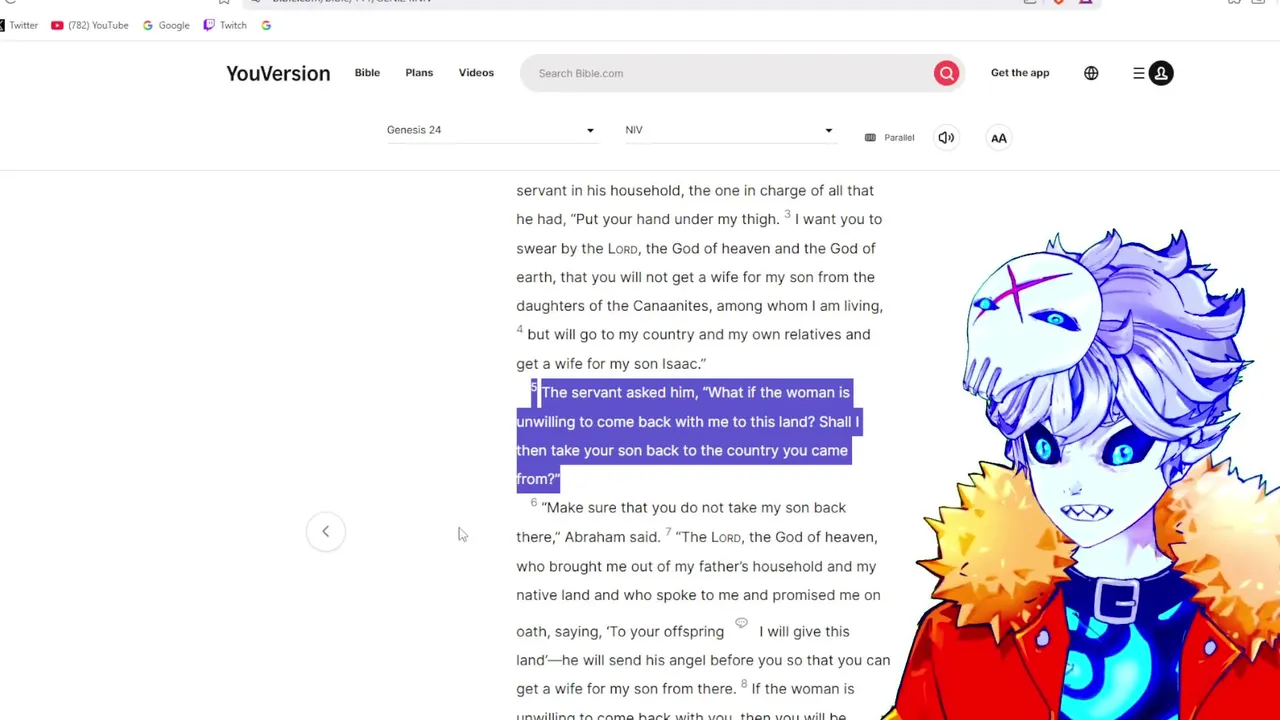Toggle Parallel reading mode
Viewport: 1280px width, 720px height.
tap(889, 138)
